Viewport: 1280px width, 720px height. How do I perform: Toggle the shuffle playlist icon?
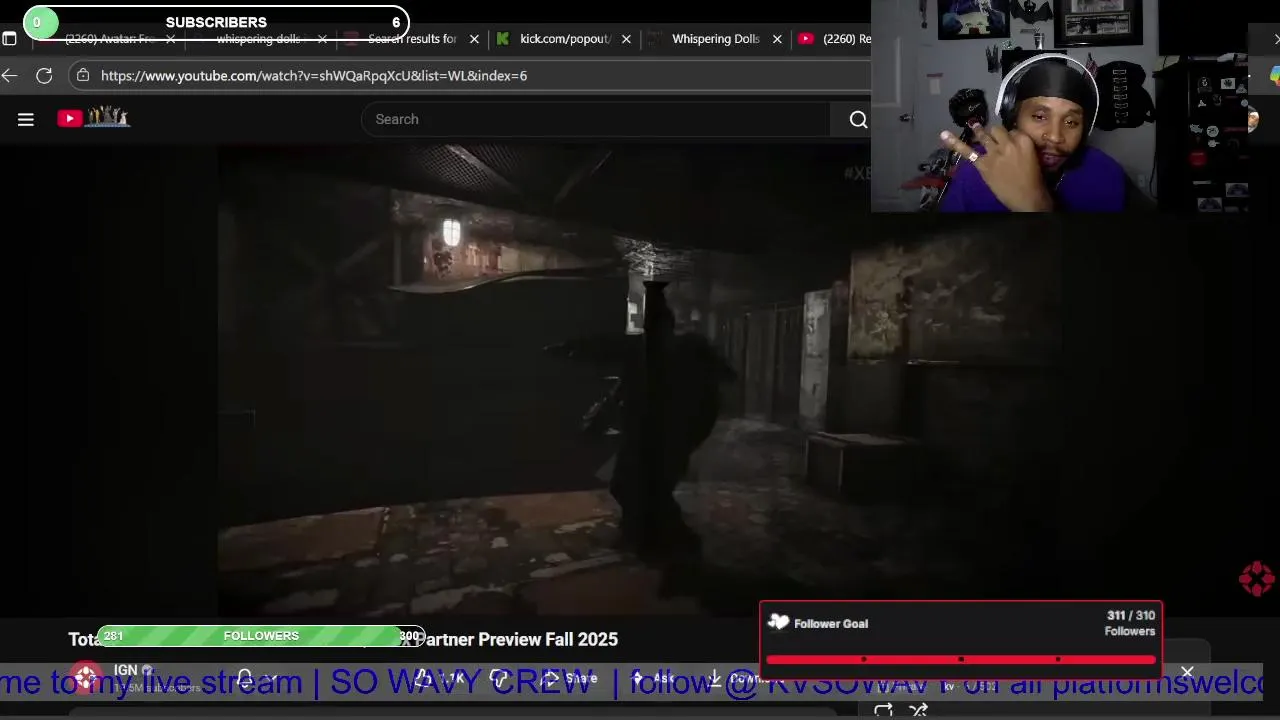pos(919,710)
